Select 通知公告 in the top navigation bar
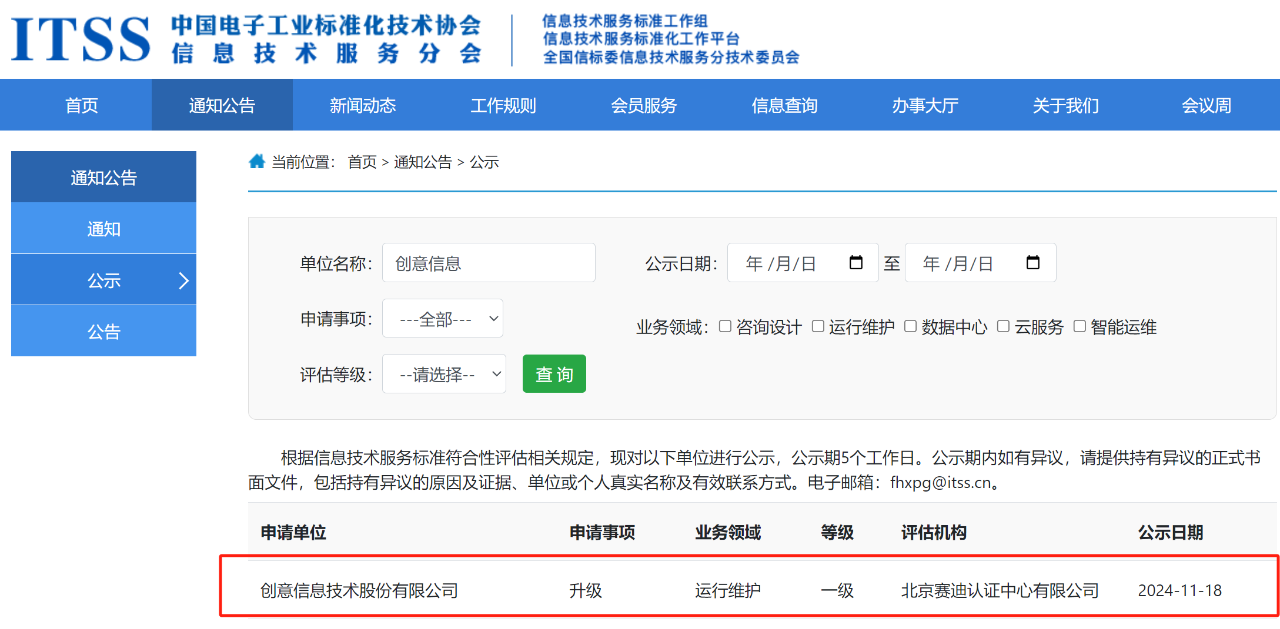This screenshot has width=1280, height=629. 222,105
